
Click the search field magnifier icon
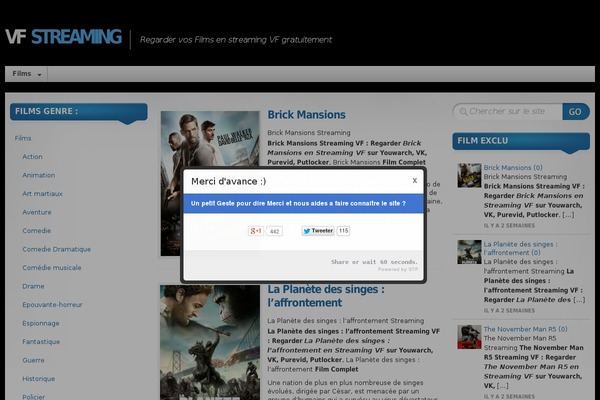463,112
